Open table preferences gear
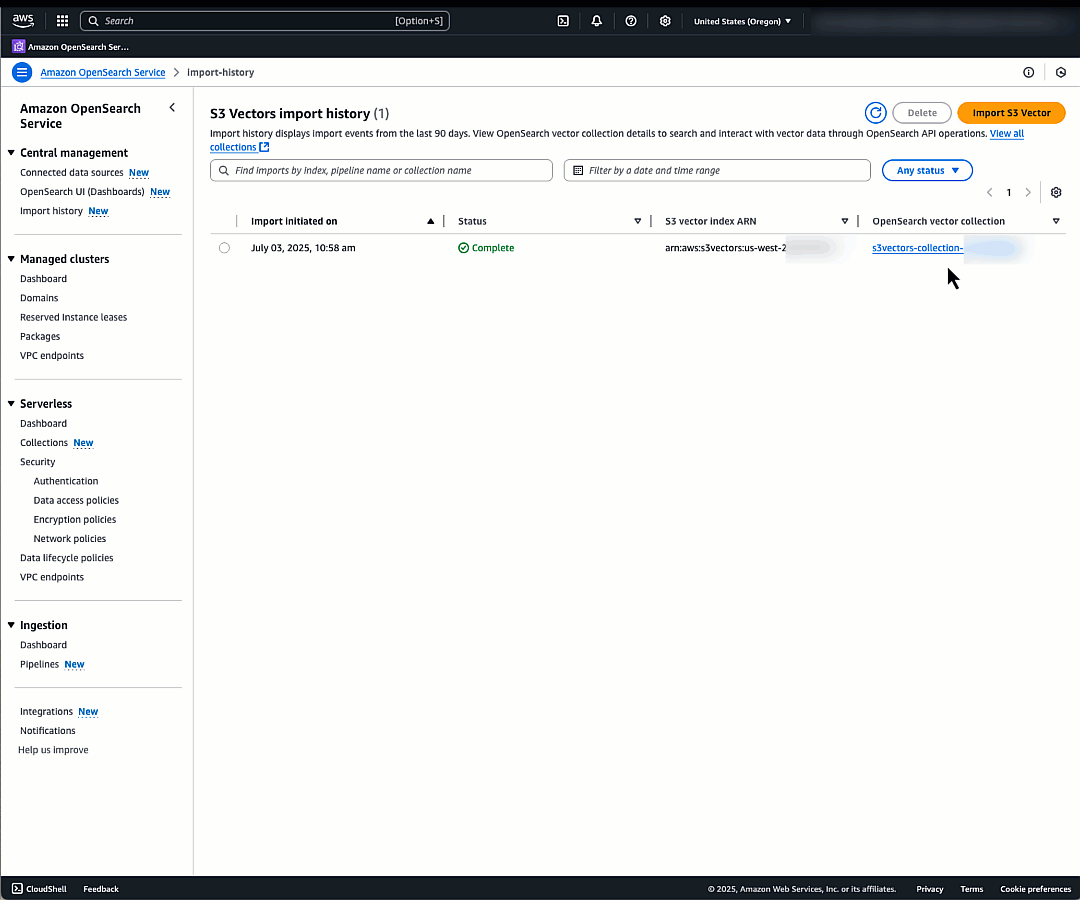The height and width of the screenshot is (900, 1080). coord(1056,192)
